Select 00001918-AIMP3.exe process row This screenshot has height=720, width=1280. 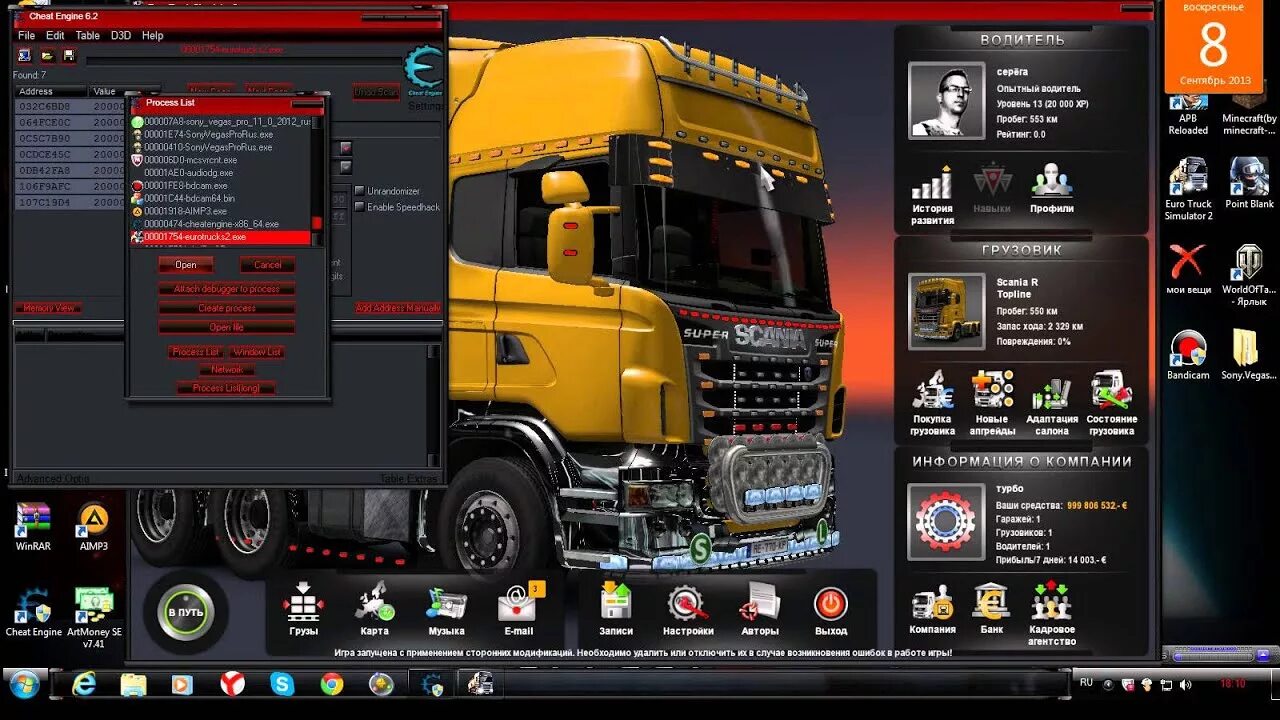pyautogui.click(x=221, y=211)
